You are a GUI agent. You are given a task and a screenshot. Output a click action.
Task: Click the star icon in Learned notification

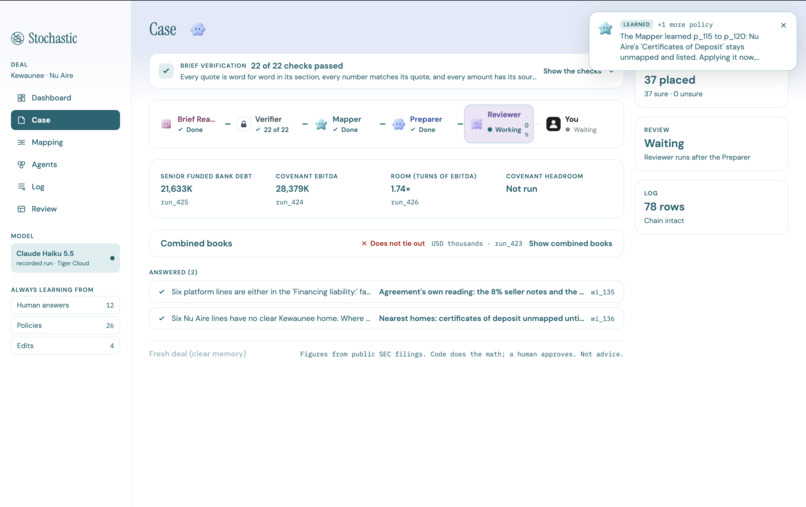click(x=606, y=29)
